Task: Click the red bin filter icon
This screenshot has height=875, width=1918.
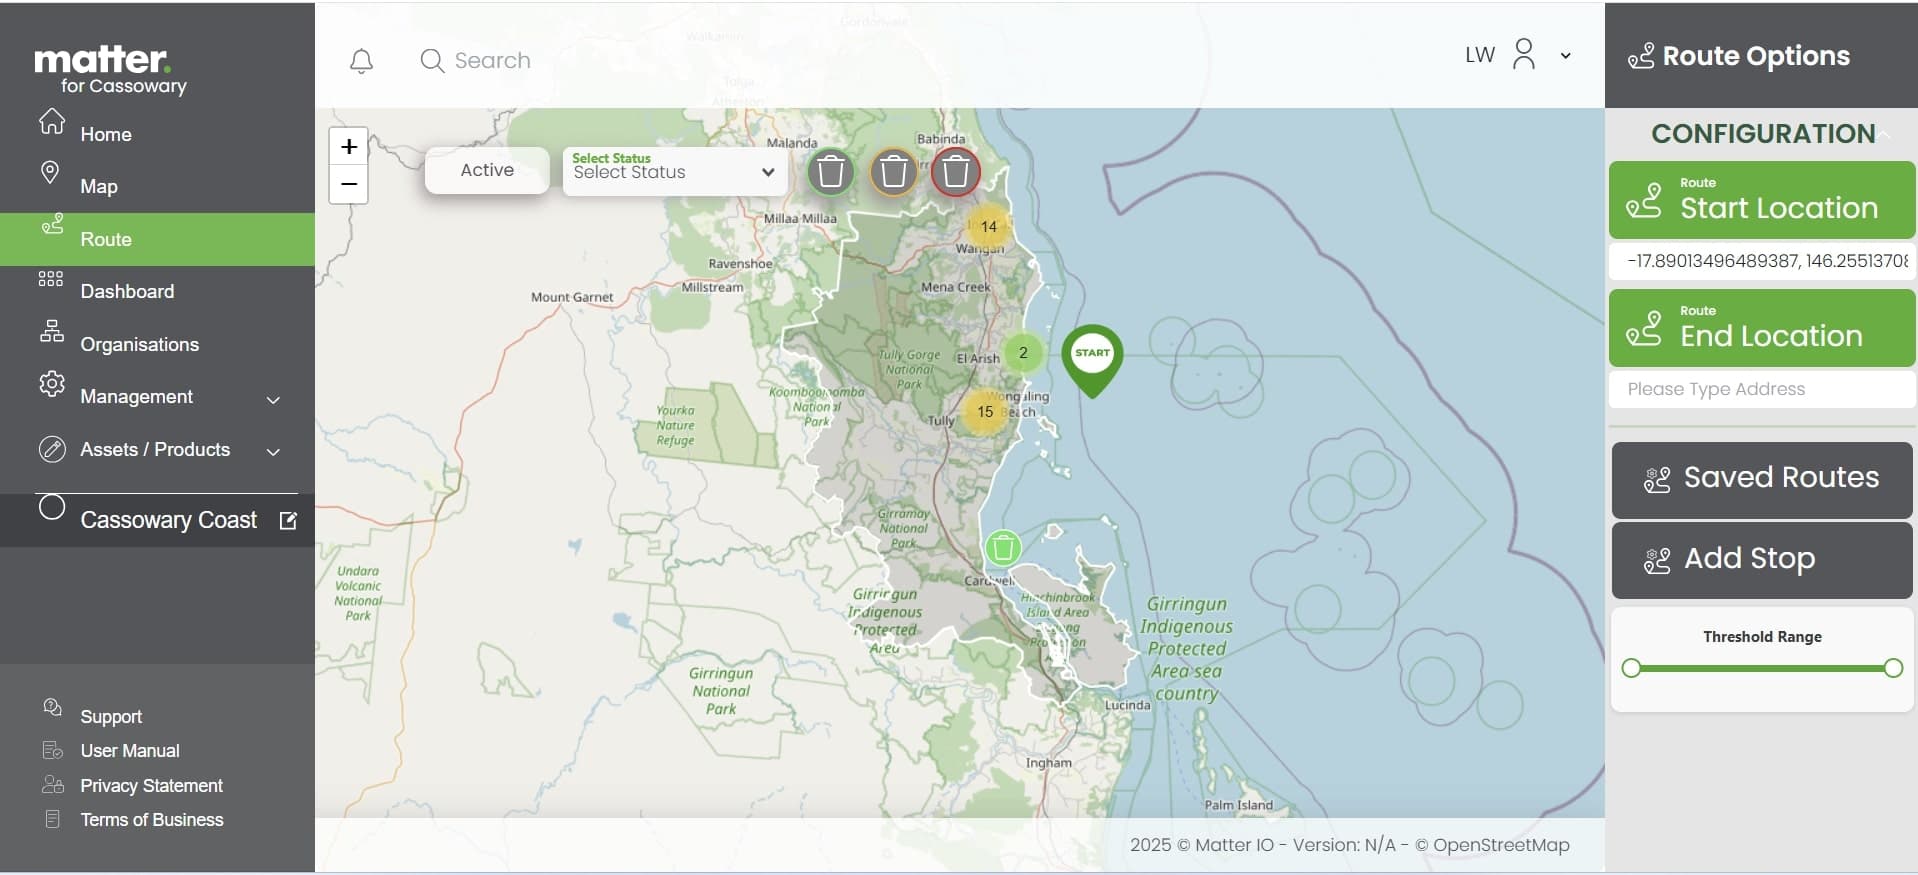Action: pos(955,172)
